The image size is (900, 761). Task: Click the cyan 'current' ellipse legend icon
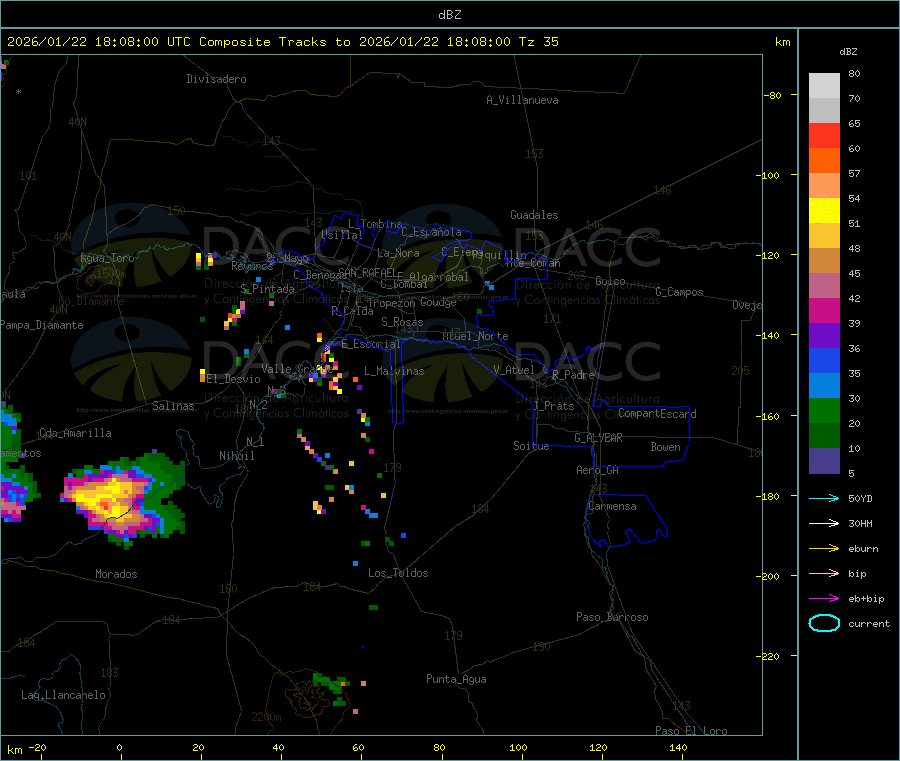pyautogui.click(x=824, y=623)
